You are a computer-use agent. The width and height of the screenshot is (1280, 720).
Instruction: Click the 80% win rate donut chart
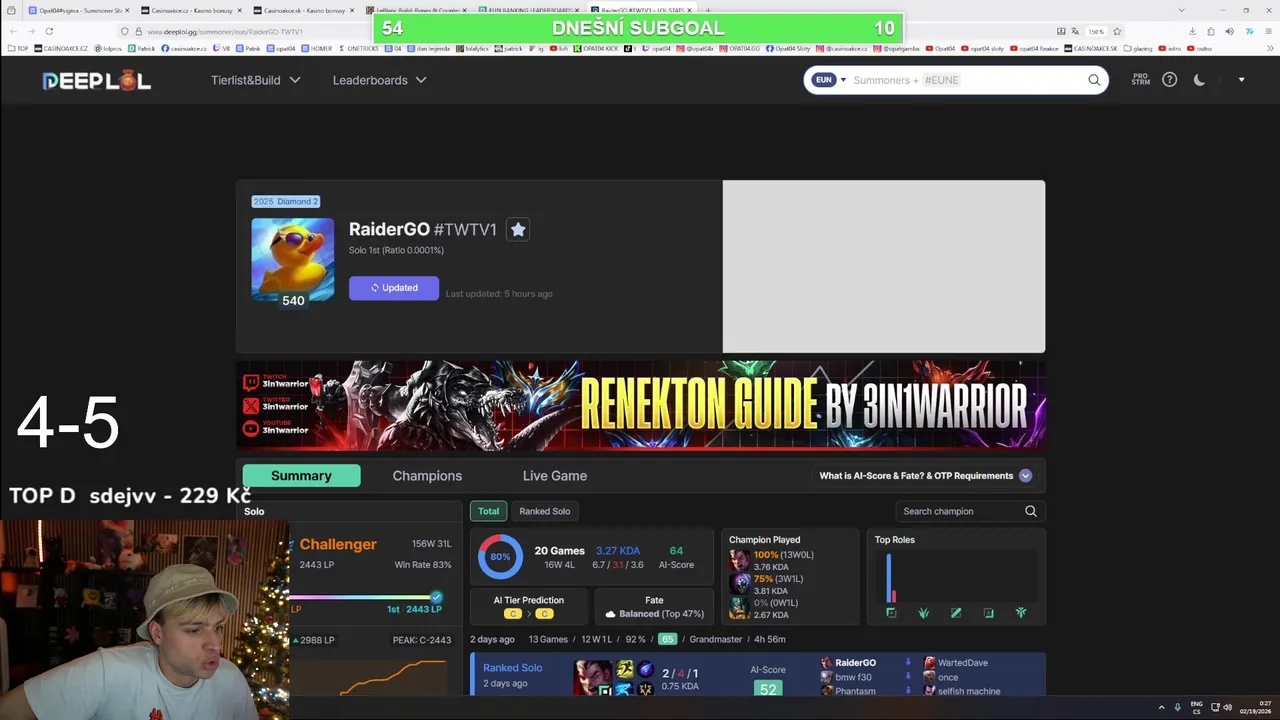click(500, 557)
